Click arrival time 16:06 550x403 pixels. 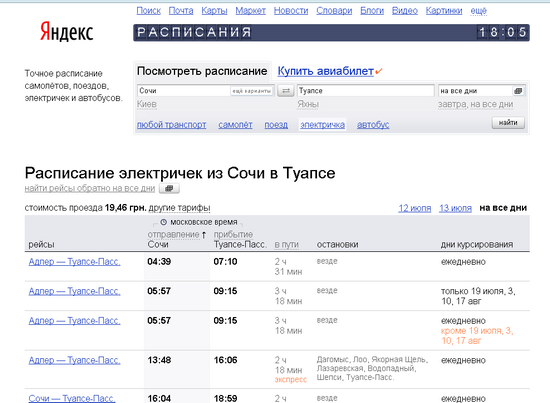(225, 360)
